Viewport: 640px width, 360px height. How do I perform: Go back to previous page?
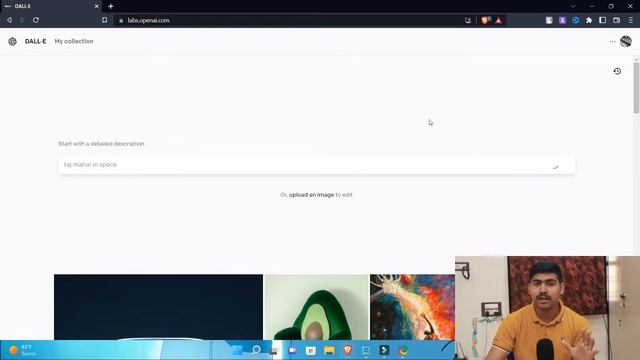(x=9, y=20)
